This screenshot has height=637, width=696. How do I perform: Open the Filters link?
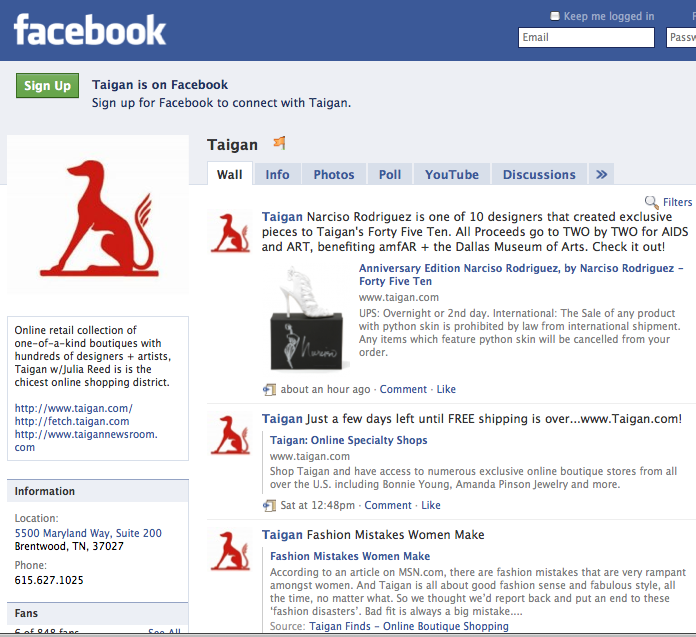[677, 202]
